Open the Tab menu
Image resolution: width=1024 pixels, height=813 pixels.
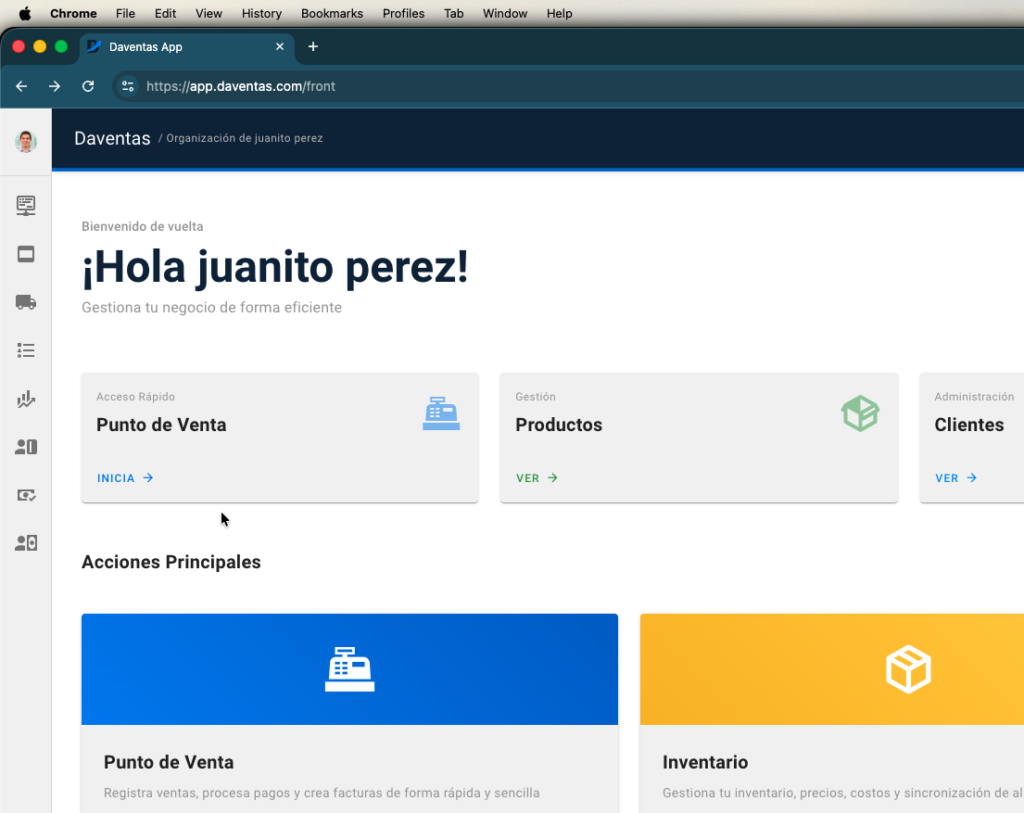pos(454,13)
